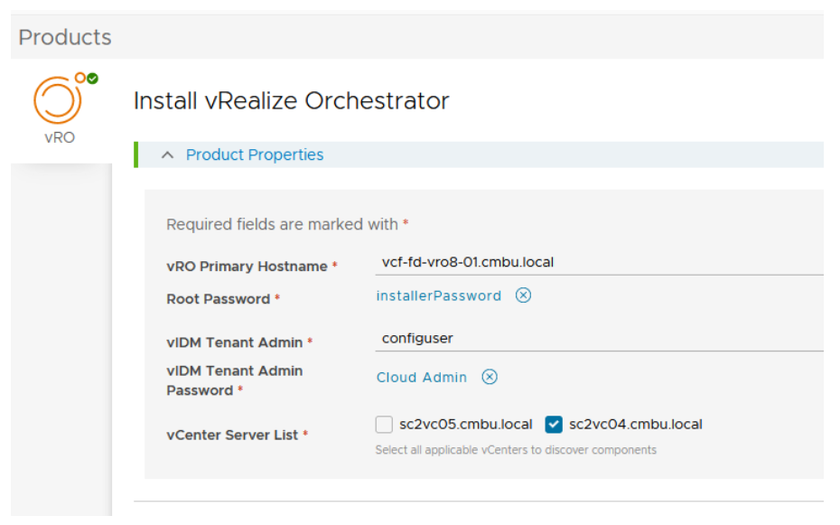
Task: Click the Products header
Action: (65, 38)
